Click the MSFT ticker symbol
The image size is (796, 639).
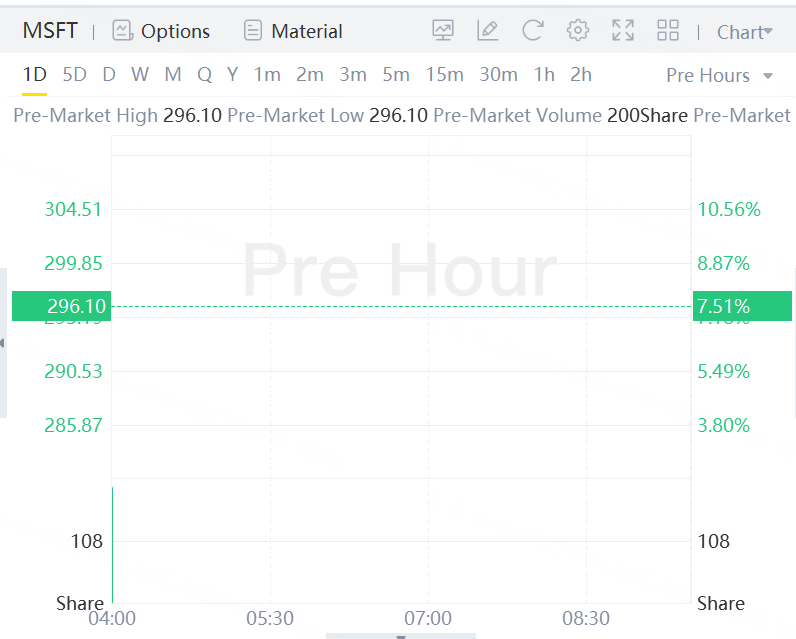(x=50, y=31)
